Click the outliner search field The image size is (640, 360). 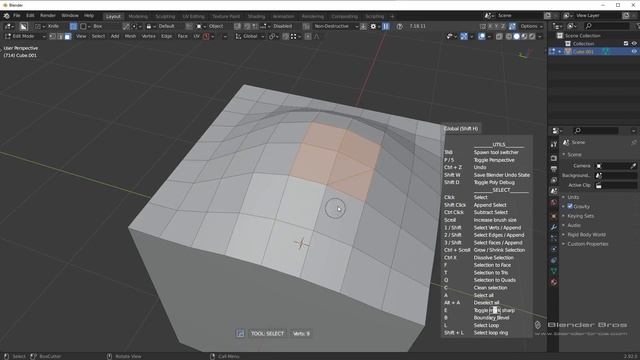607,26
